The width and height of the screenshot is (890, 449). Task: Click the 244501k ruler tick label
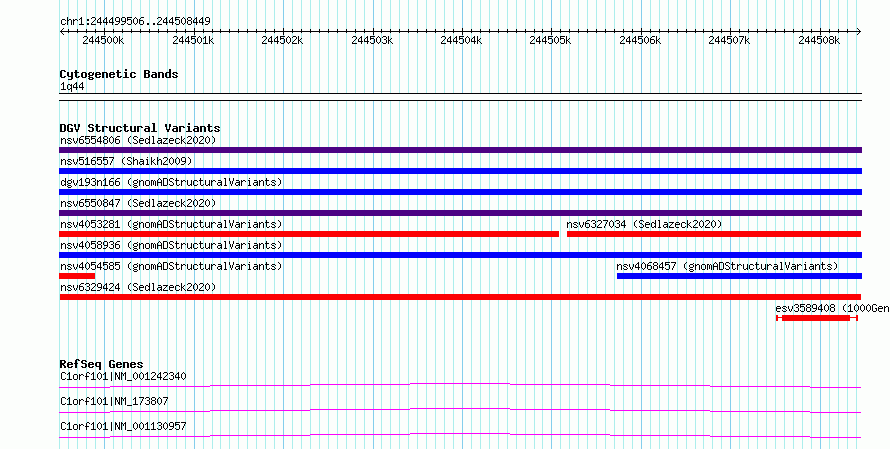pos(192,40)
